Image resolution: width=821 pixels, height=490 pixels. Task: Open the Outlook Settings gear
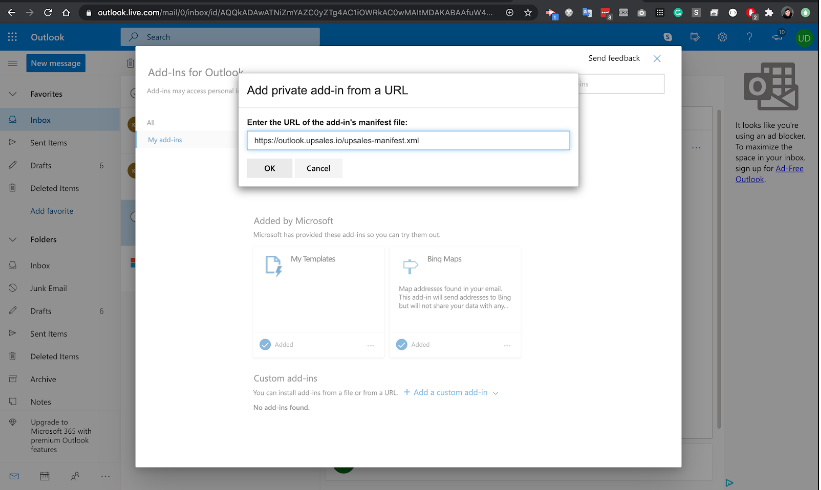(x=722, y=37)
